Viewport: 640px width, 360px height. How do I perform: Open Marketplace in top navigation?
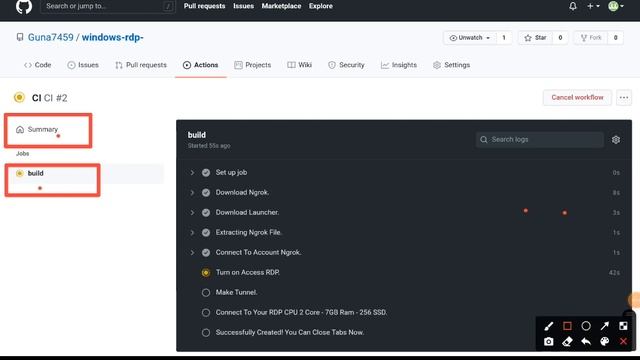pyautogui.click(x=281, y=6)
